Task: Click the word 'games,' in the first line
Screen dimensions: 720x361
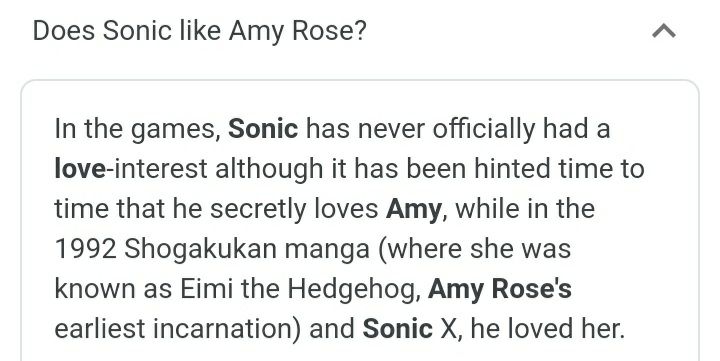Action: (x=176, y=130)
